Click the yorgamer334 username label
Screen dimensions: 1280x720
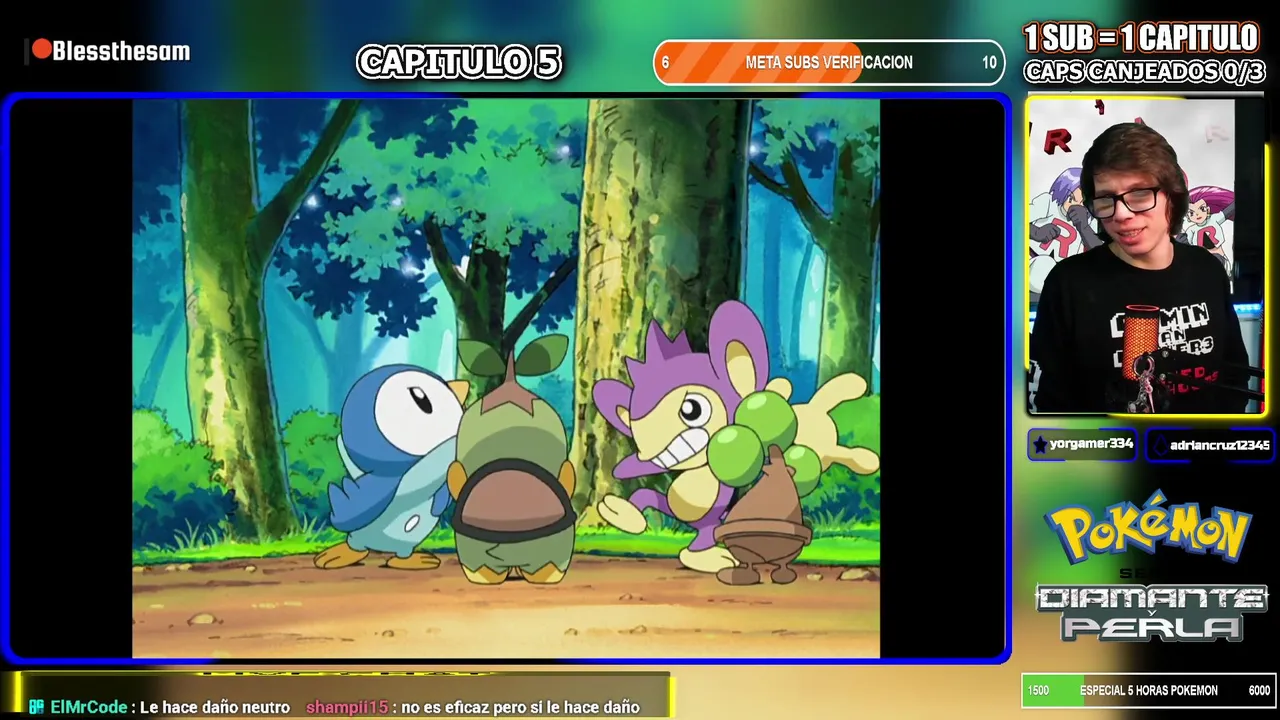click(1091, 444)
